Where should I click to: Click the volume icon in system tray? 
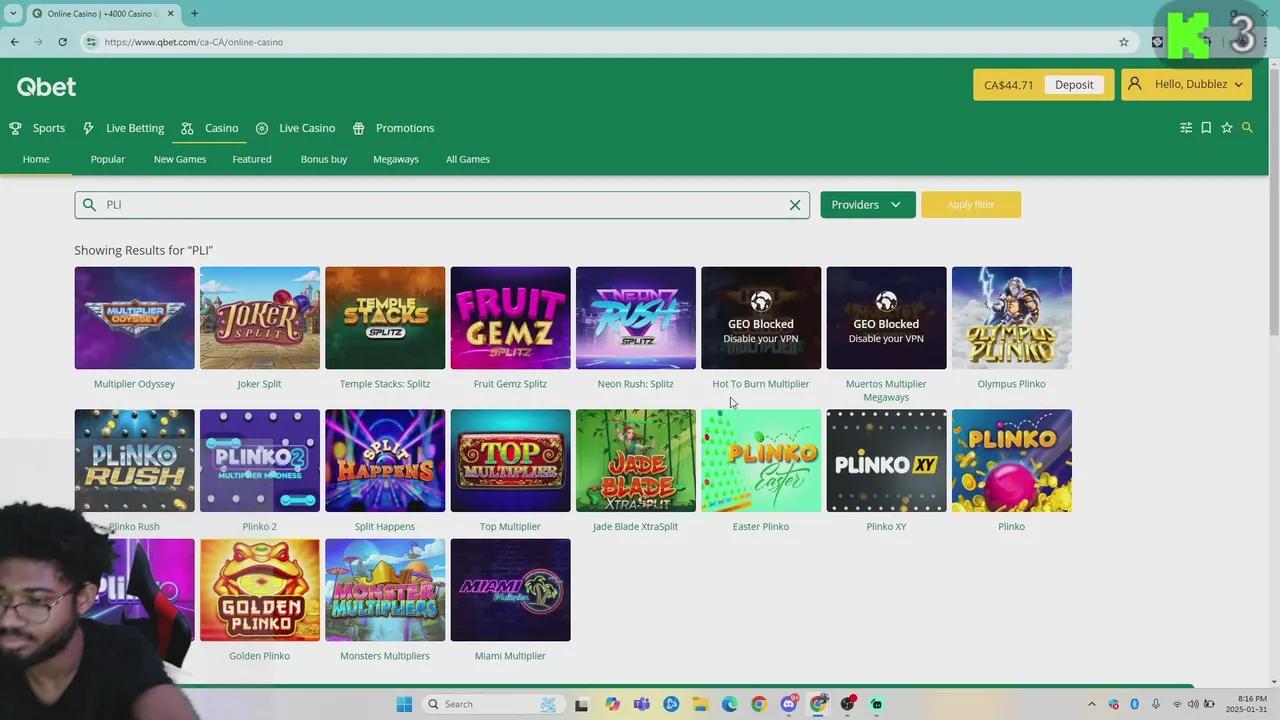(1193, 704)
